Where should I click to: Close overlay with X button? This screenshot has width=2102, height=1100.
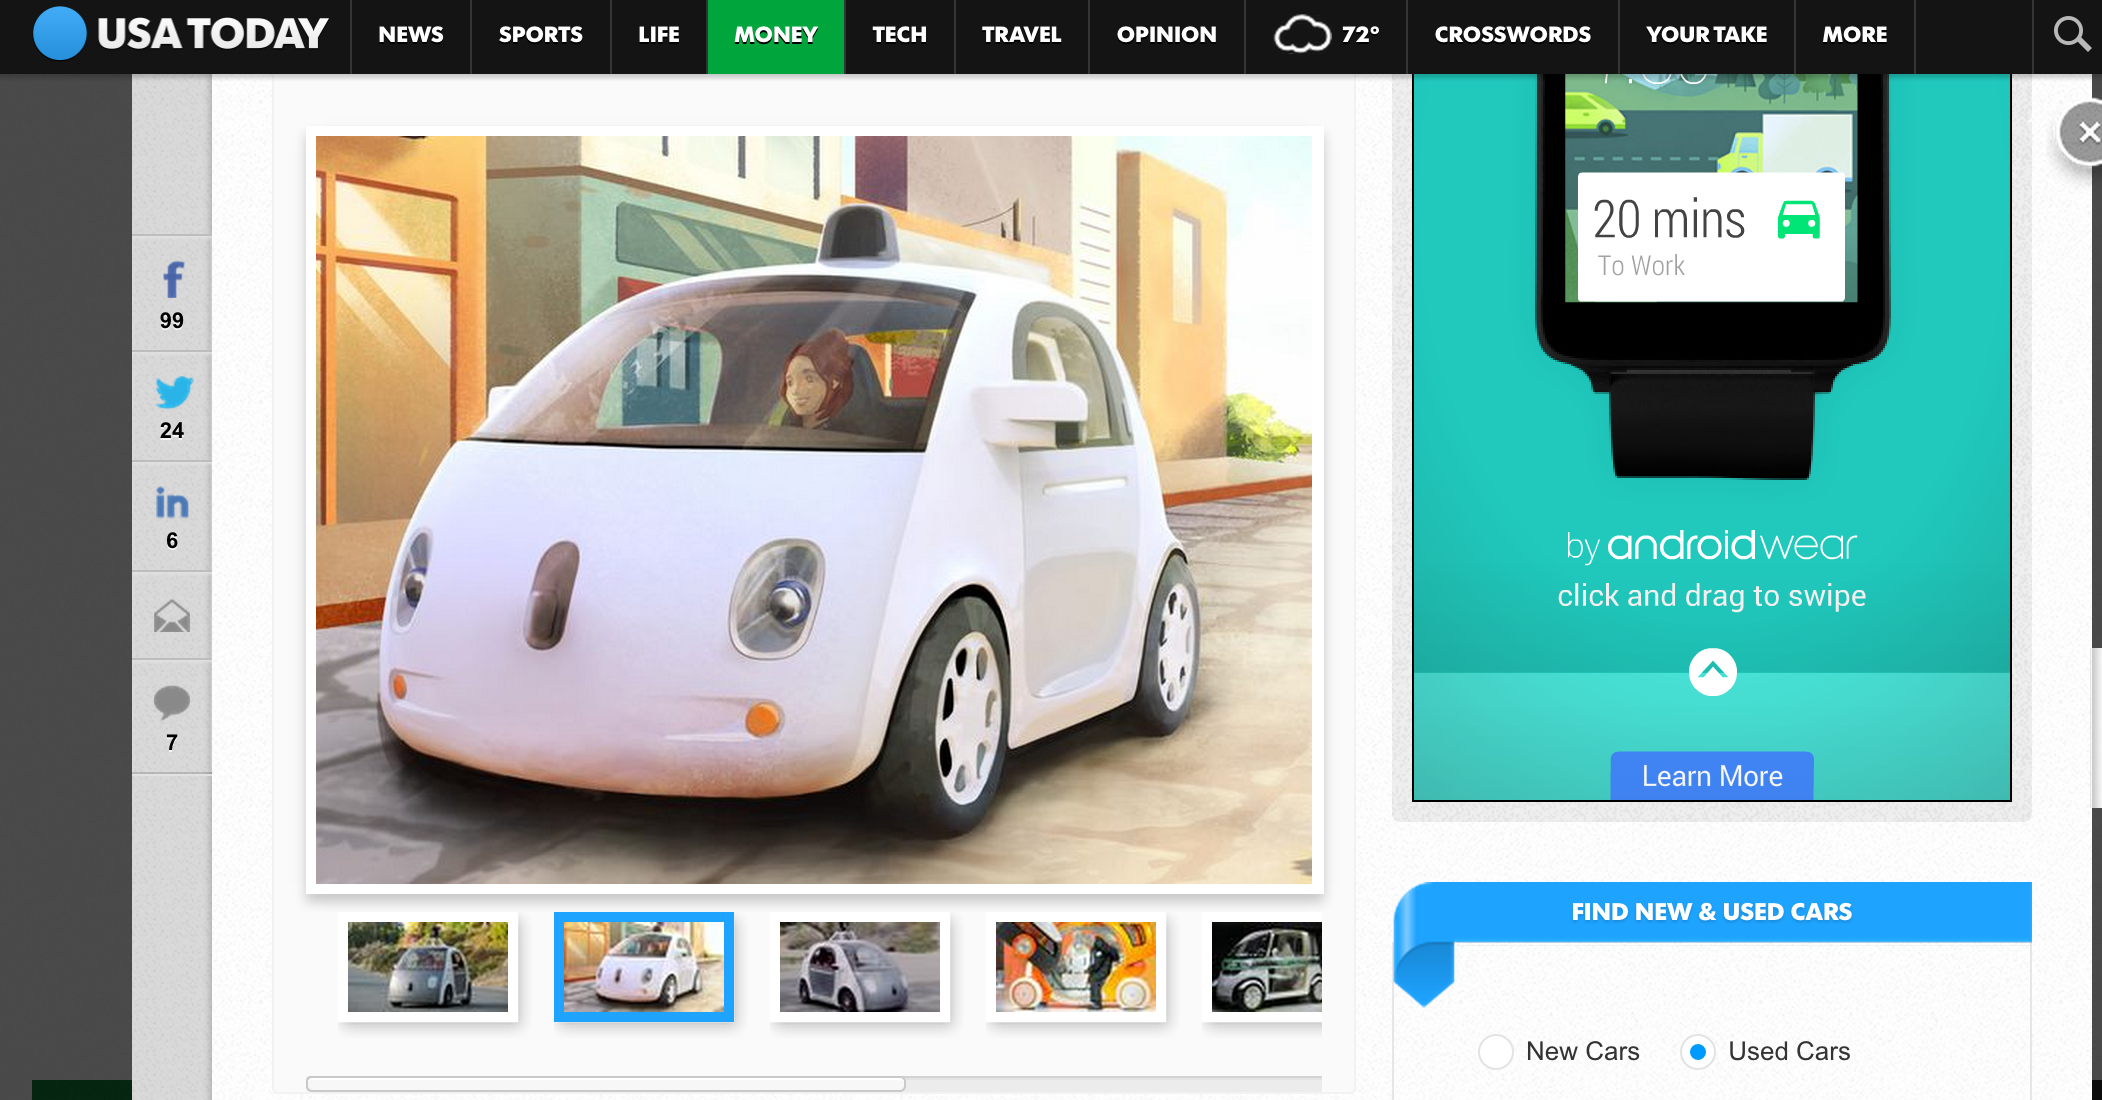[x=2086, y=133]
